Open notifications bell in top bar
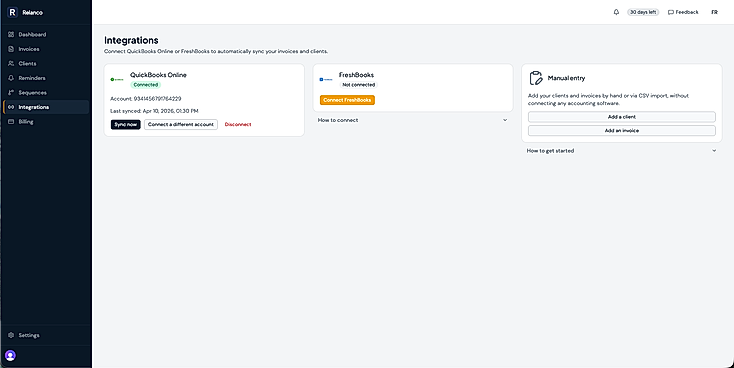 [616, 12]
